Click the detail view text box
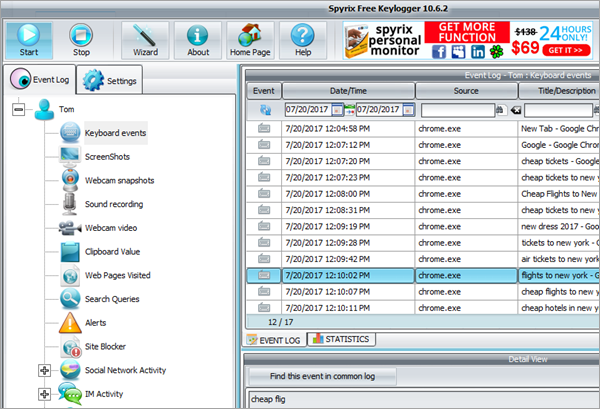Image resolution: width=600 pixels, height=409 pixels. click(x=424, y=399)
